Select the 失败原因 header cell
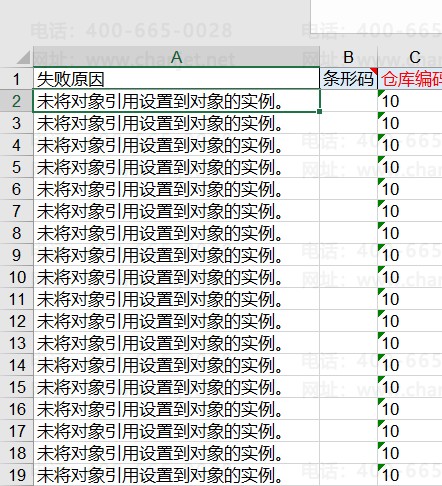The width and height of the screenshot is (442, 486). 176,79
